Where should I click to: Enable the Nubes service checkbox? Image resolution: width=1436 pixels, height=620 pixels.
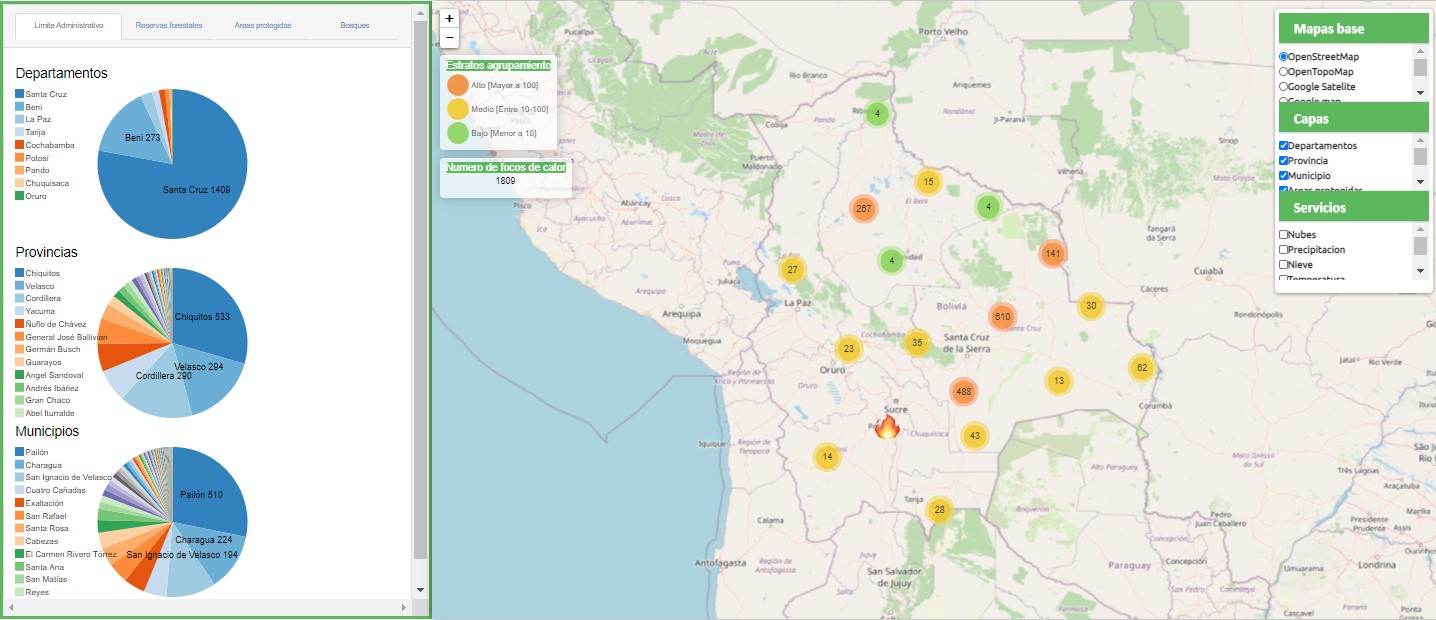[x=1284, y=235]
